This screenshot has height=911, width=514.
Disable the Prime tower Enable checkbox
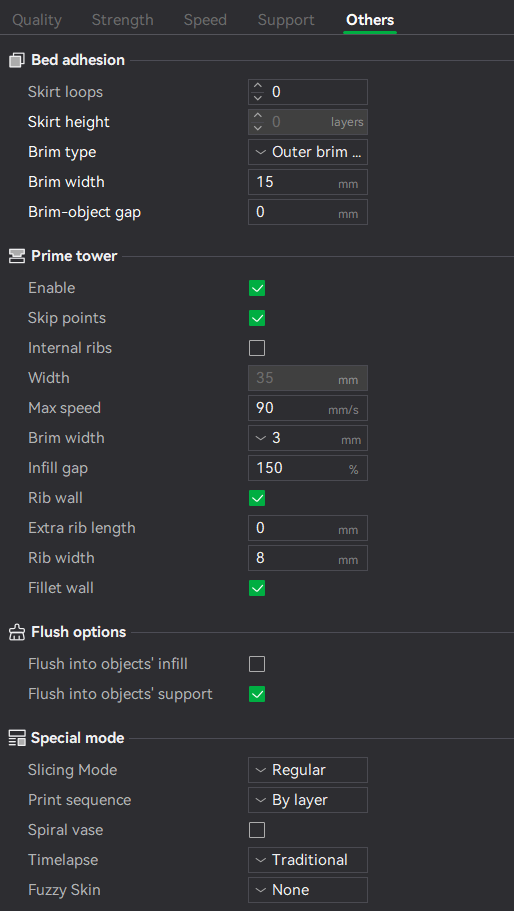(257, 288)
